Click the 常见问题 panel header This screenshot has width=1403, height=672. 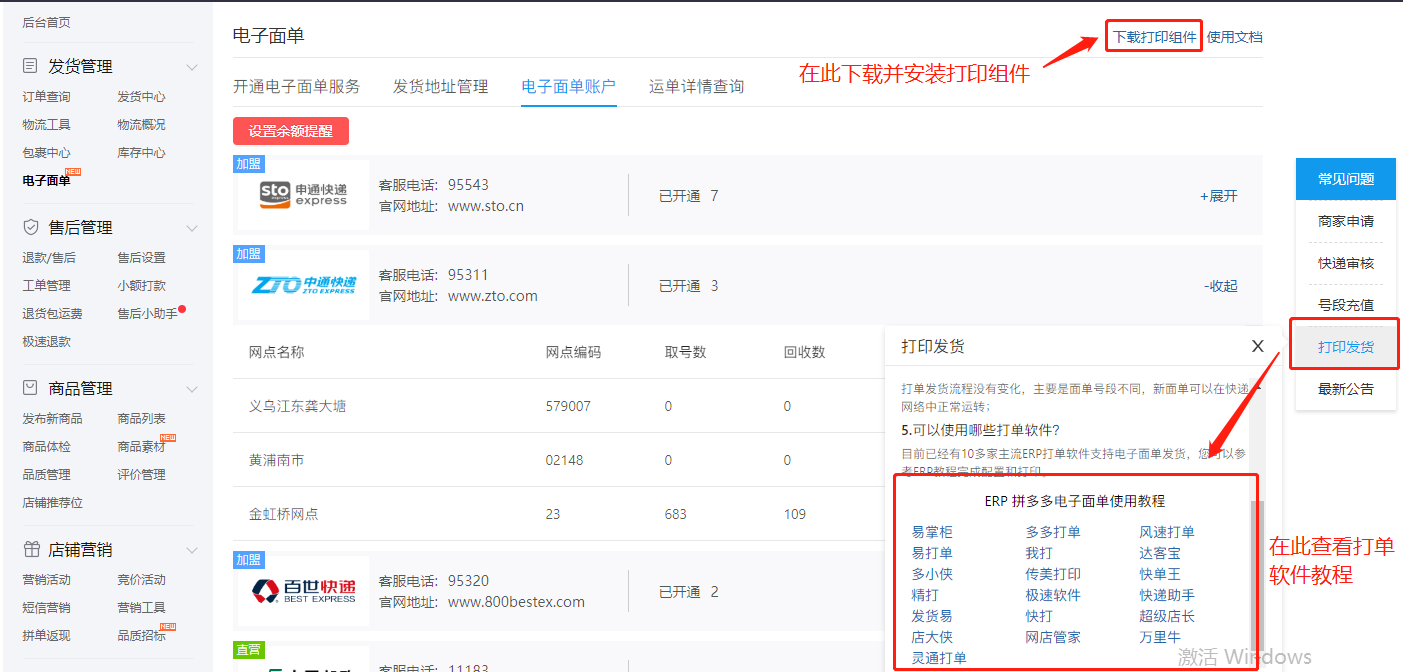1345,179
